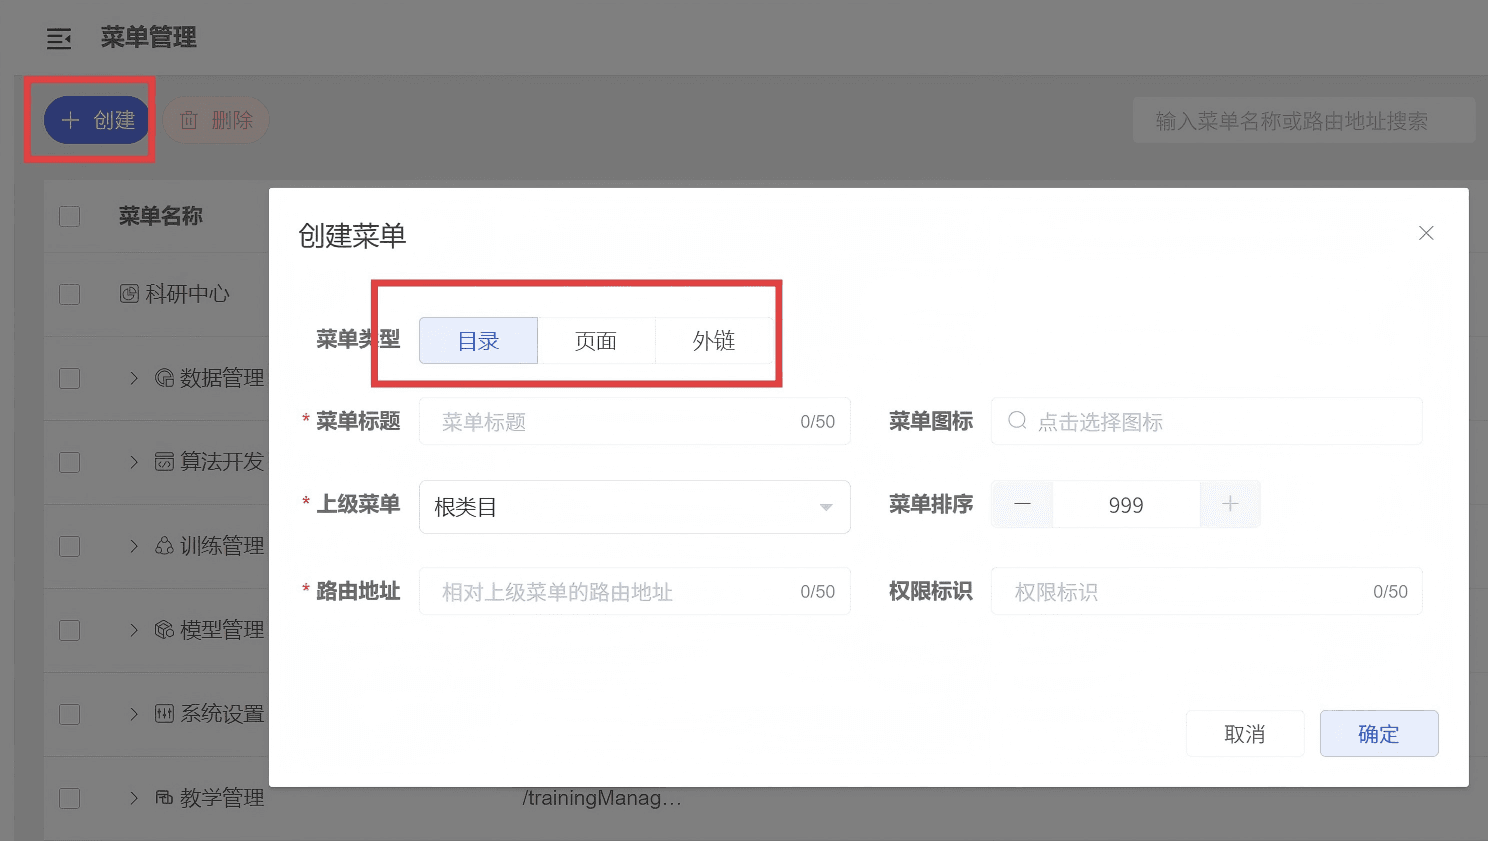Toggle the select-all checkbox beside 菜单名称
The image size is (1488, 841).
pyautogui.click(x=69, y=216)
